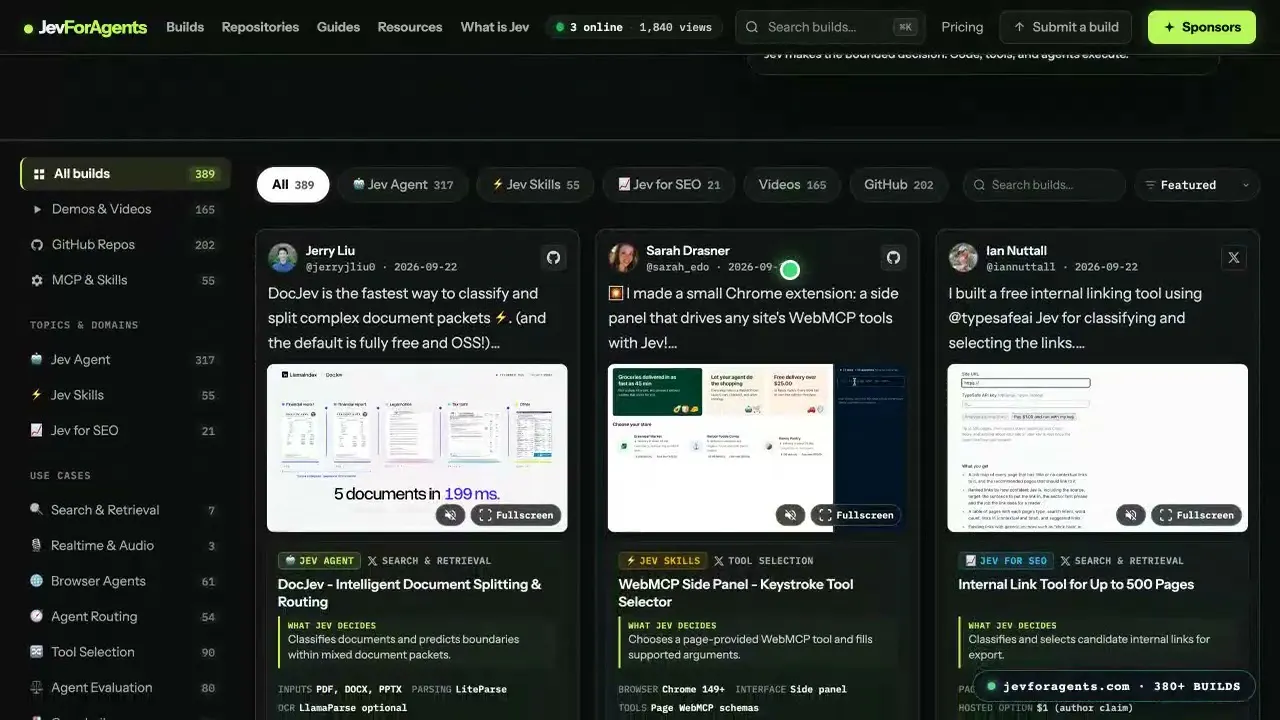
Task: Open the Repositories nav menu
Action: tap(260, 27)
